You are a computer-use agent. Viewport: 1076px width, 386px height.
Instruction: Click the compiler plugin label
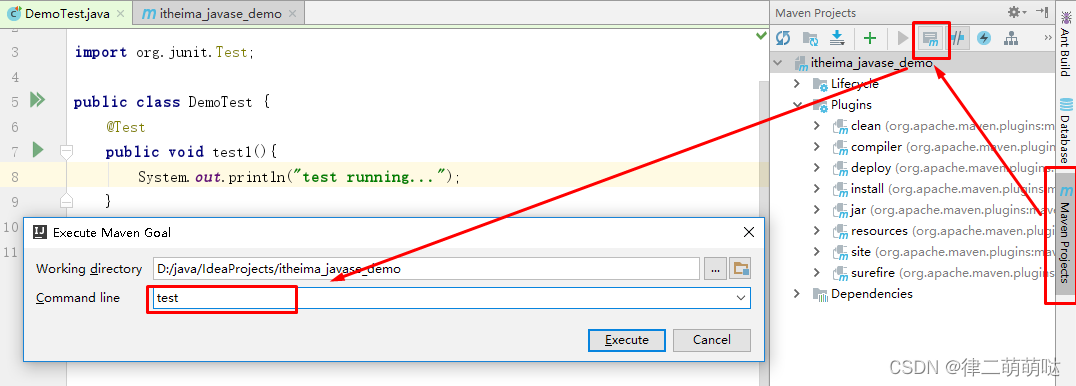pos(876,147)
